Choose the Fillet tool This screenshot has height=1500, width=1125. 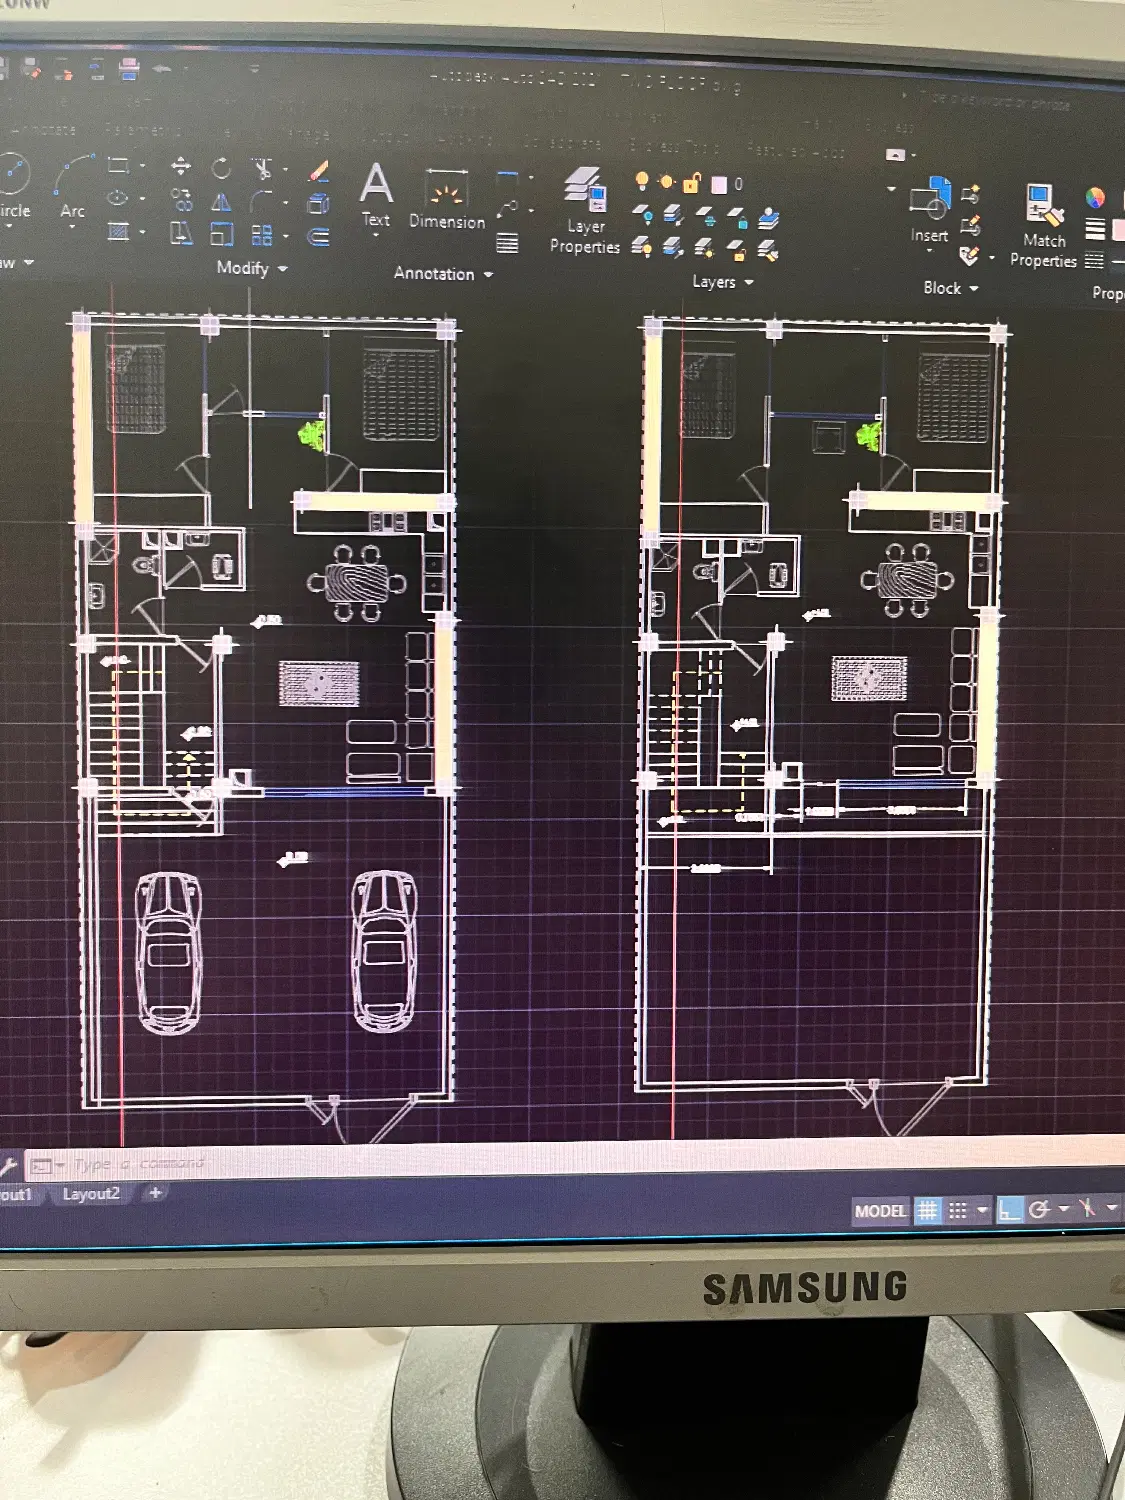click(x=261, y=202)
